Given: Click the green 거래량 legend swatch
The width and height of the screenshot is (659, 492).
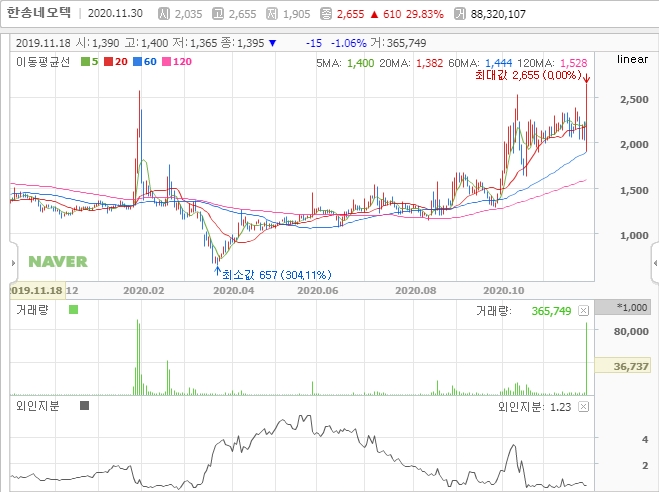Looking at the screenshot, I should pyautogui.click(x=74, y=310).
